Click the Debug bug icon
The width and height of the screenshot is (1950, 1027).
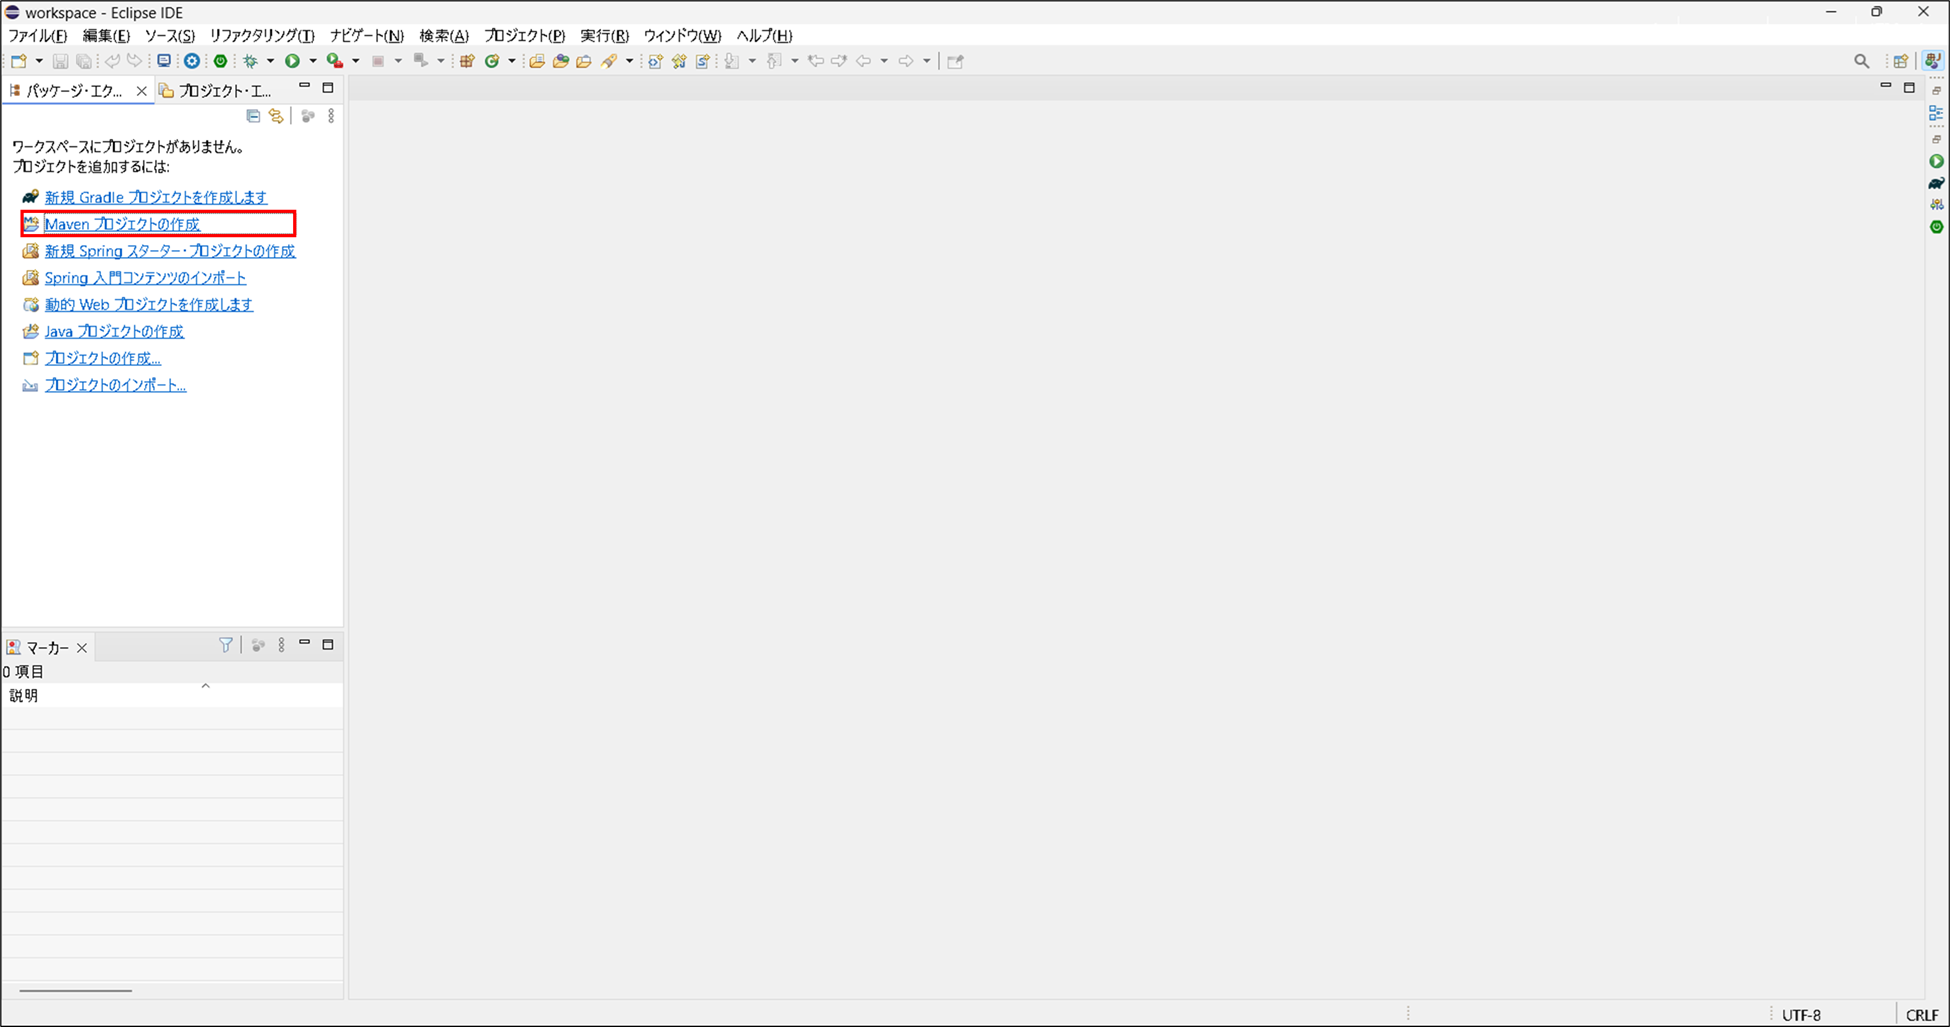pyautogui.click(x=251, y=61)
